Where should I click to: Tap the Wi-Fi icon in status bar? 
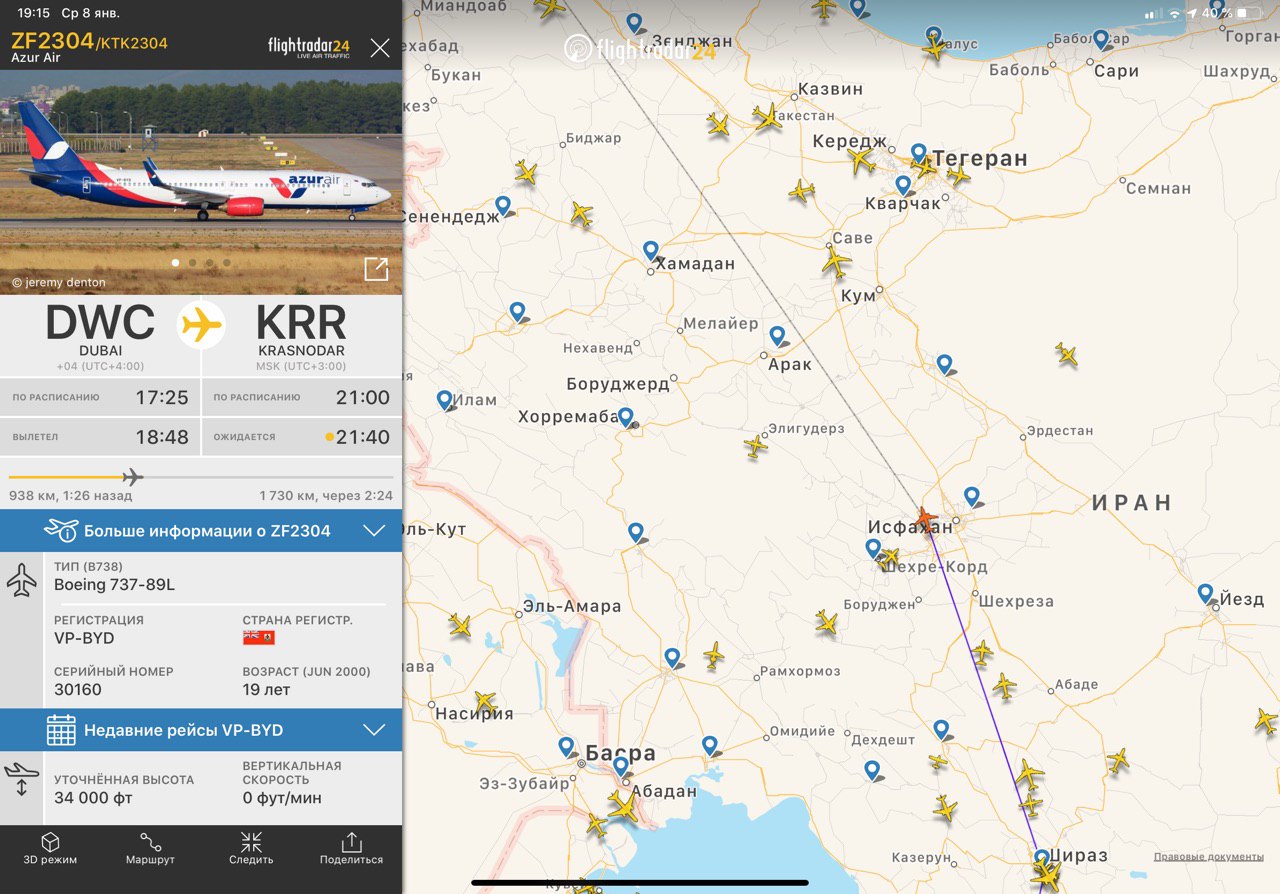click(1173, 14)
